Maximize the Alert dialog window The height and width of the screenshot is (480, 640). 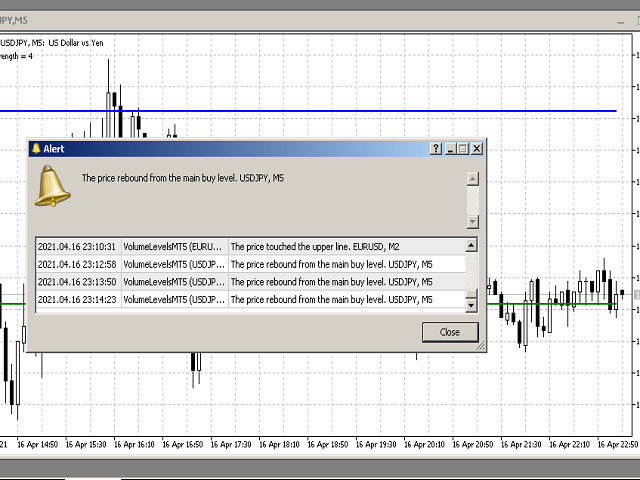click(463, 149)
